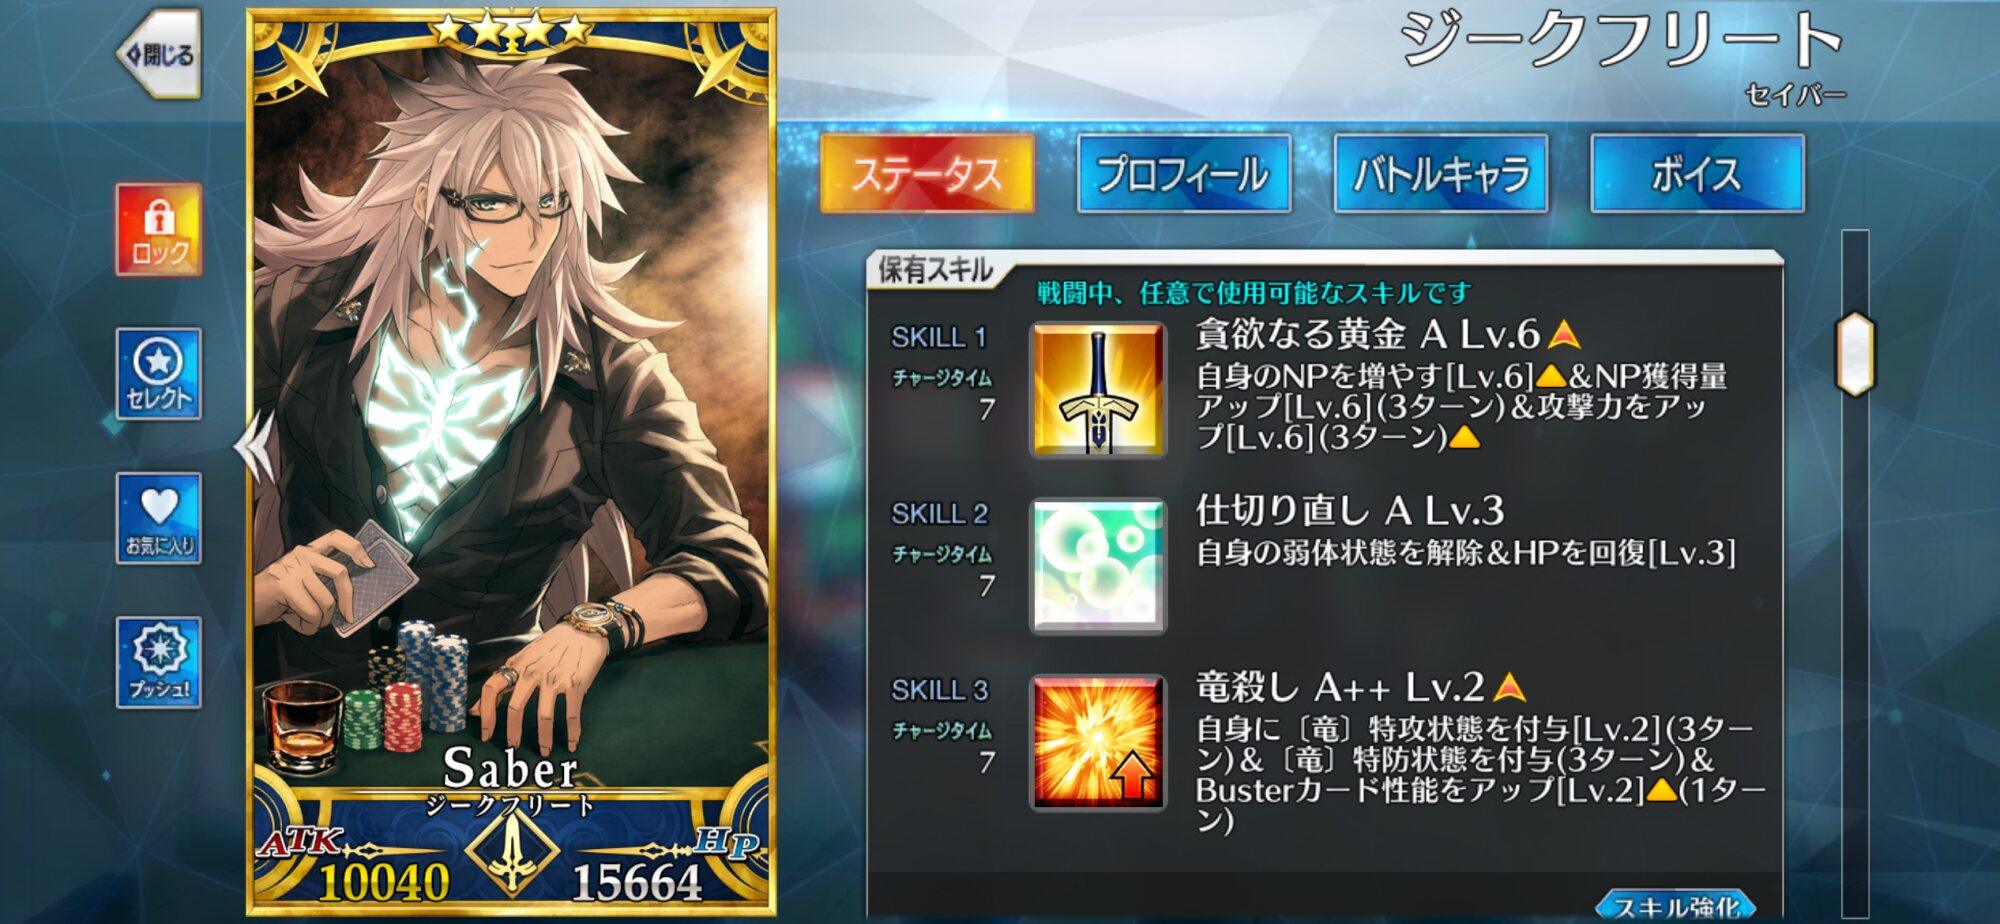Open the ボイス voice tab
2000x924 pixels.
(1698, 174)
